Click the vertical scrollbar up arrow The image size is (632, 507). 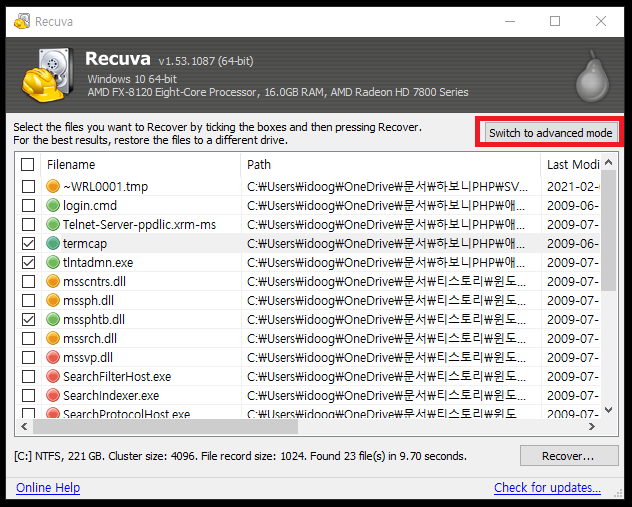[x=609, y=162]
